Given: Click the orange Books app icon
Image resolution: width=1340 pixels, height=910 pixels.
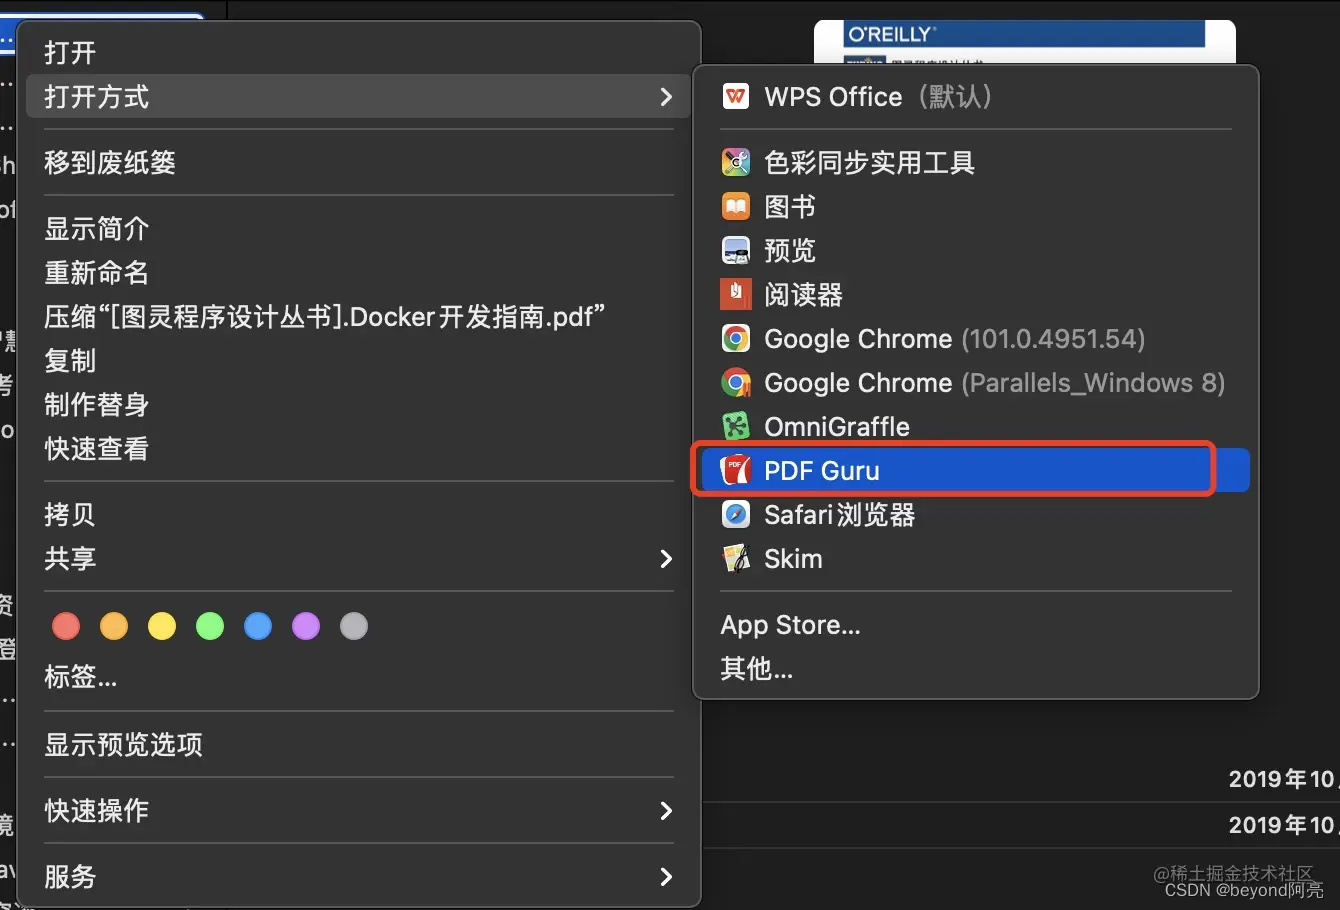Looking at the screenshot, I should pyautogui.click(x=736, y=207).
